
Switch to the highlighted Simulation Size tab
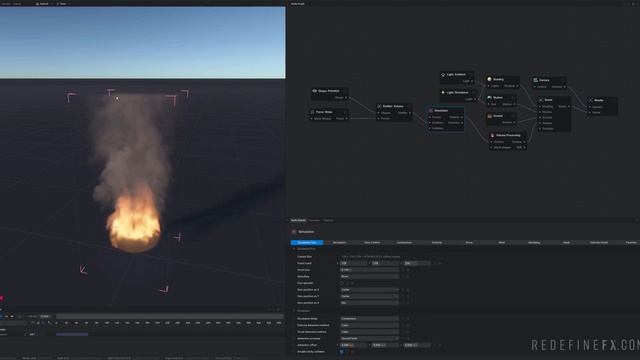307,242
